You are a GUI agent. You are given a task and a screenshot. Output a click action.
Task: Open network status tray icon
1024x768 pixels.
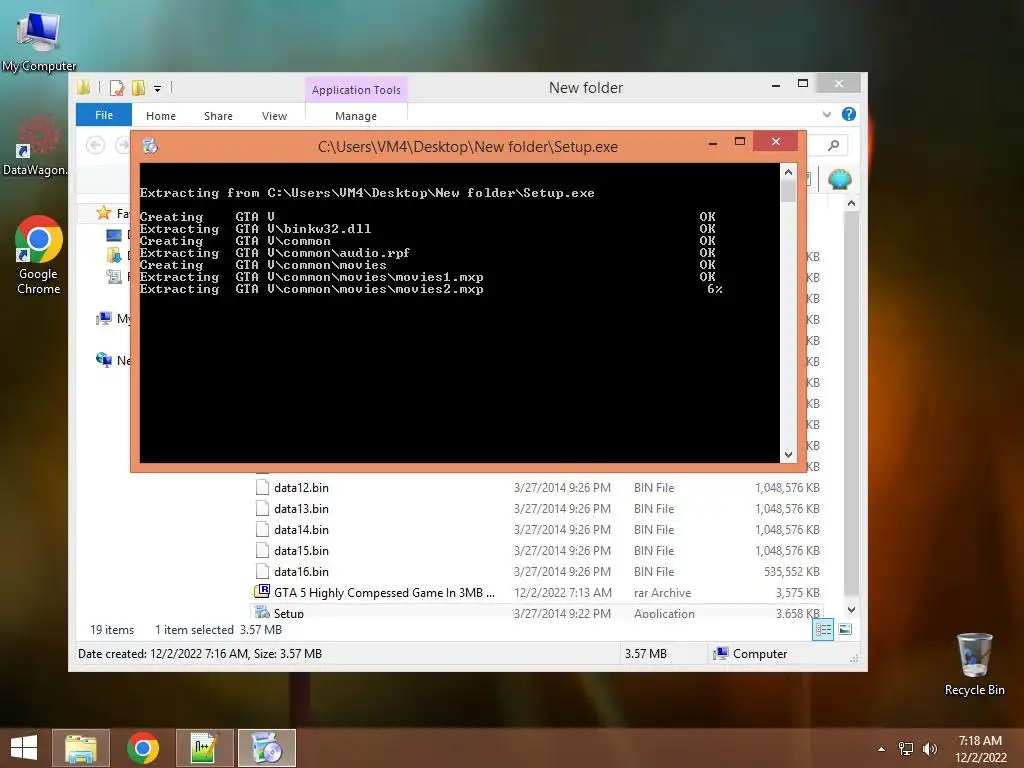[906, 749]
